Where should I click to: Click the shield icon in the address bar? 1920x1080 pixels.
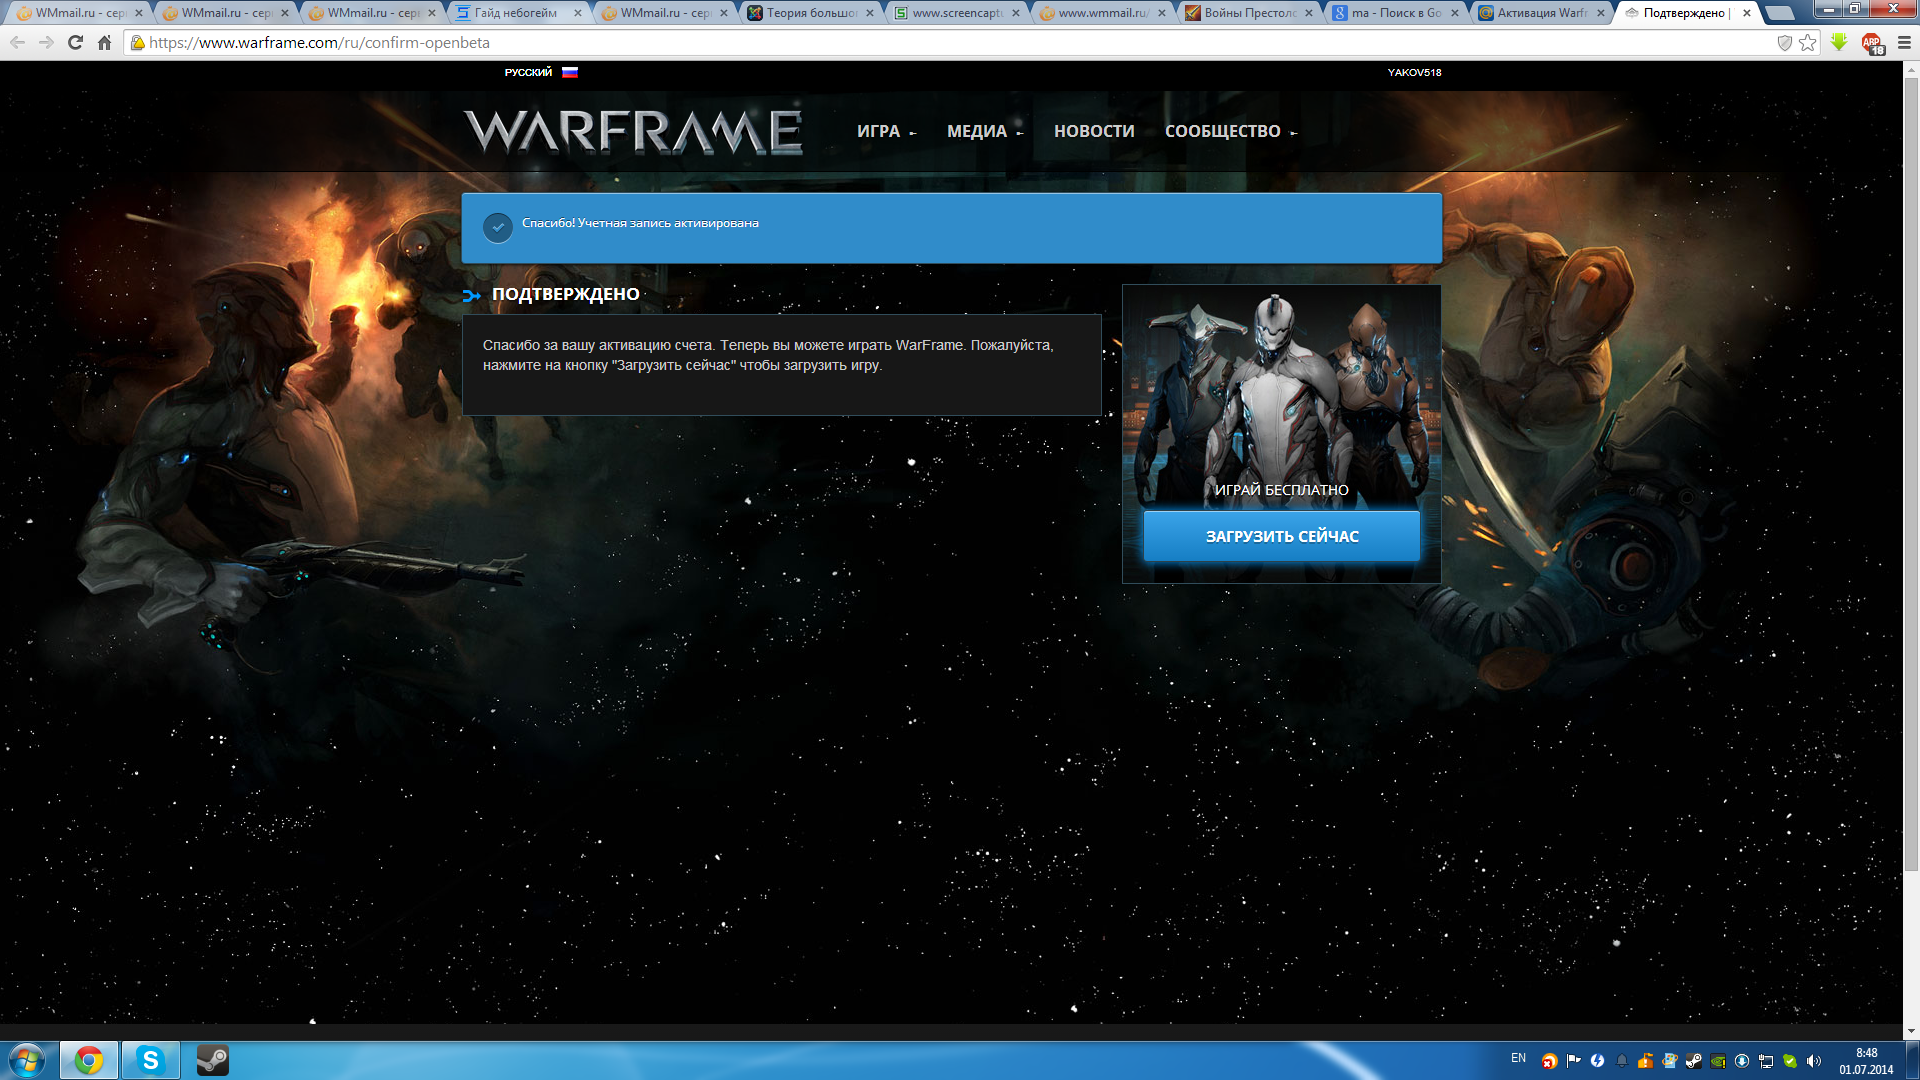[x=1784, y=43]
